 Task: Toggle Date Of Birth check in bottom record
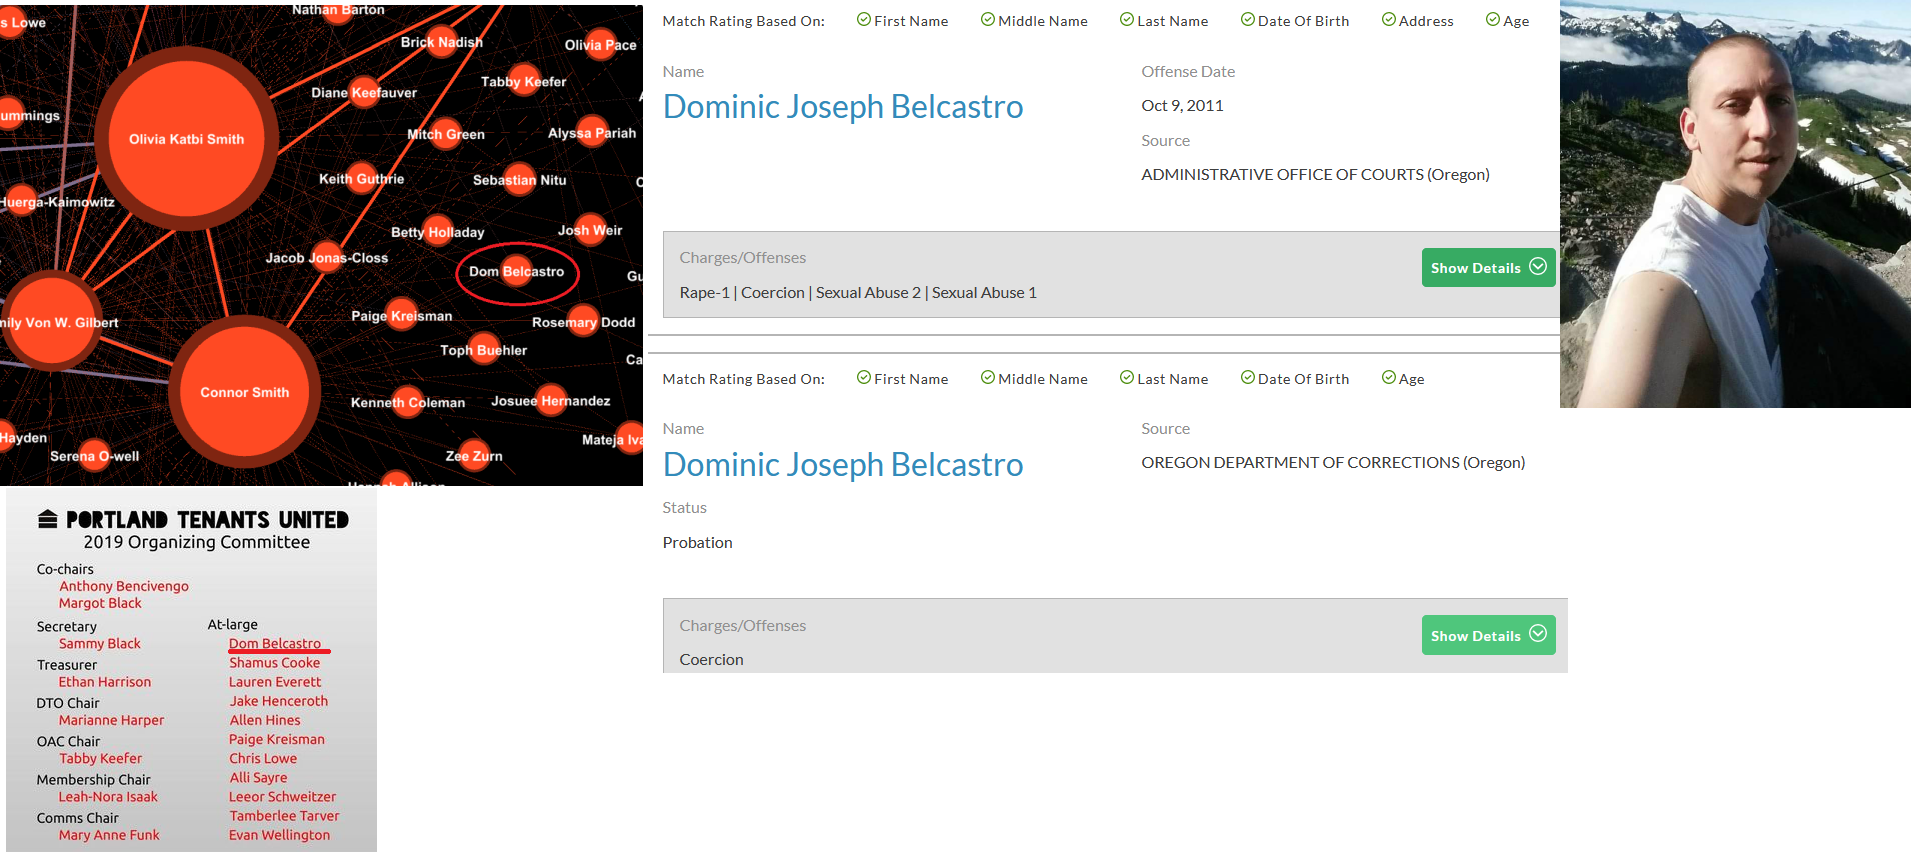pos(1247,378)
